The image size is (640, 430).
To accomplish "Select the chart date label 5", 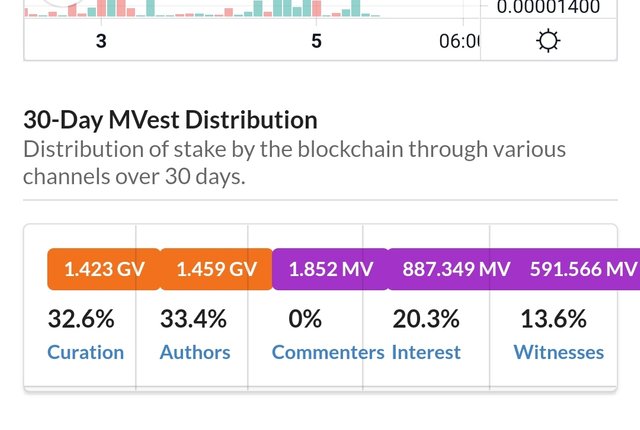I will tap(316, 41).
